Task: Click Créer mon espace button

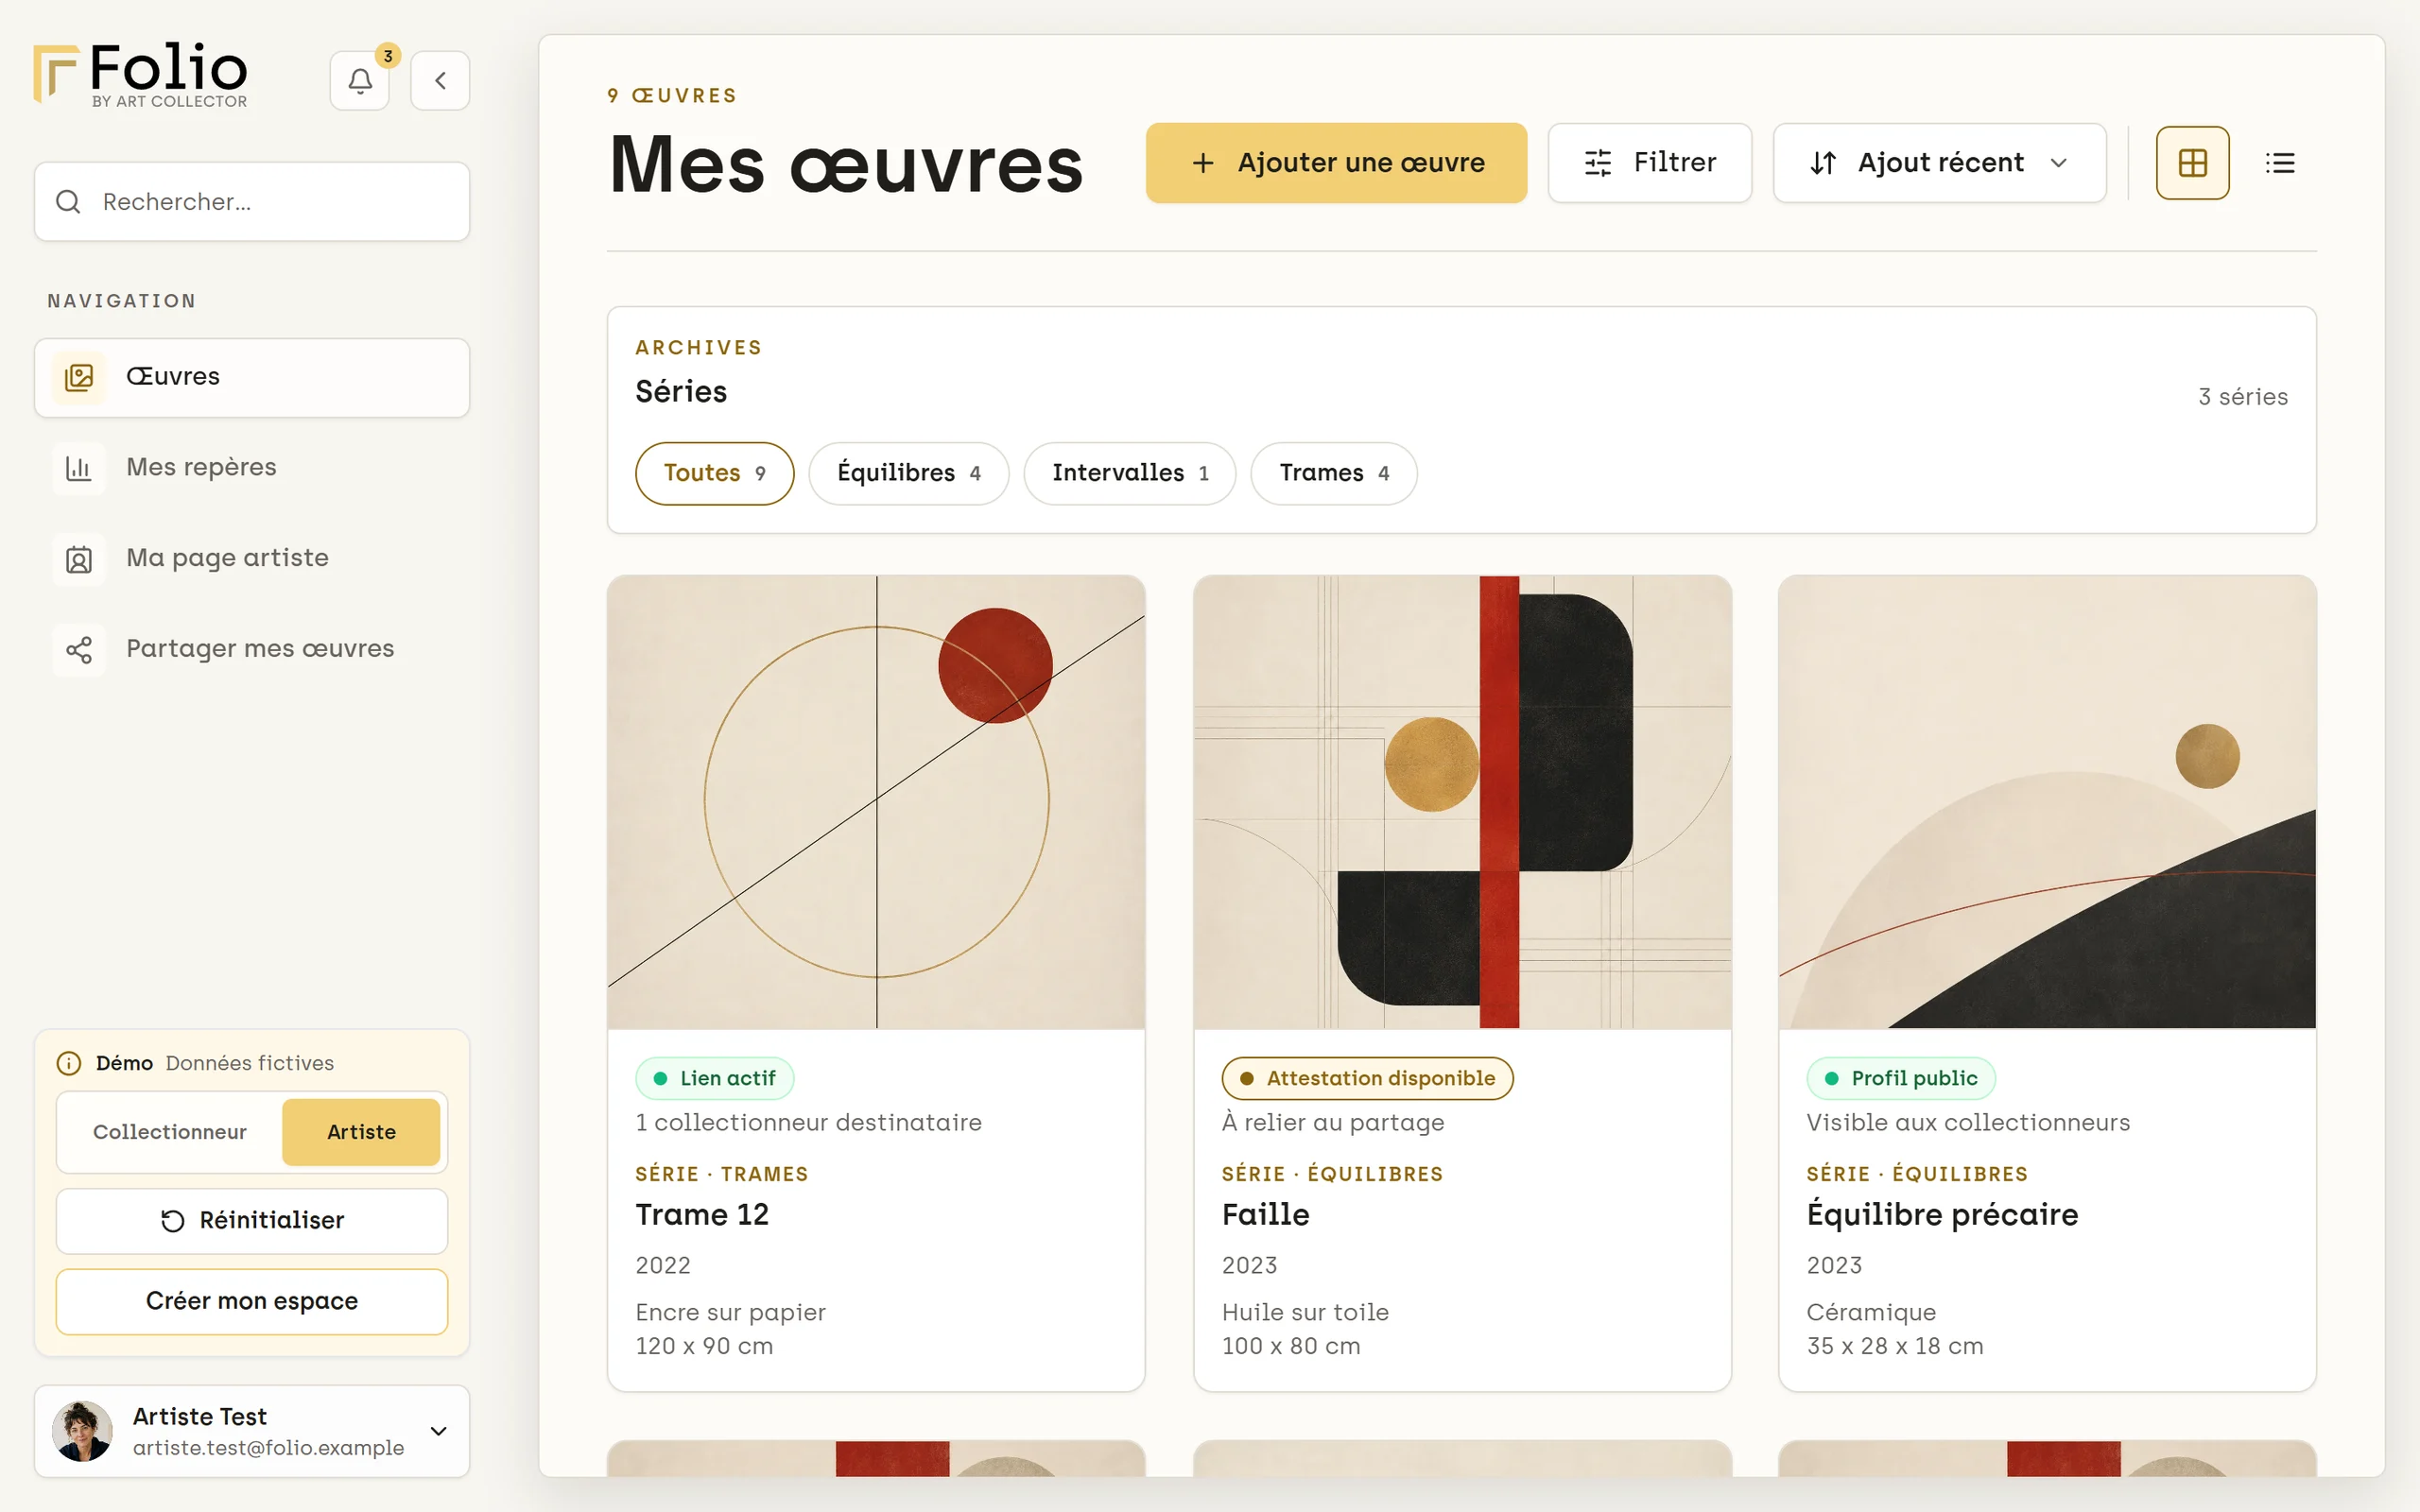Action: tap(252, 1302)
